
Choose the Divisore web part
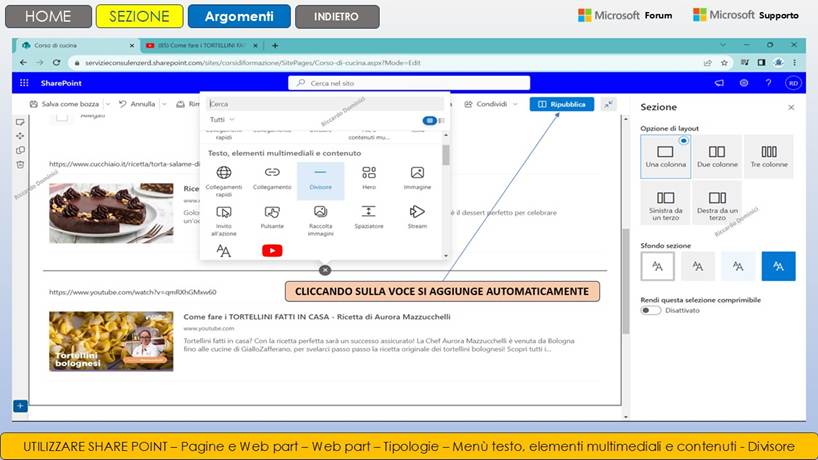click(x=320, y=180)
